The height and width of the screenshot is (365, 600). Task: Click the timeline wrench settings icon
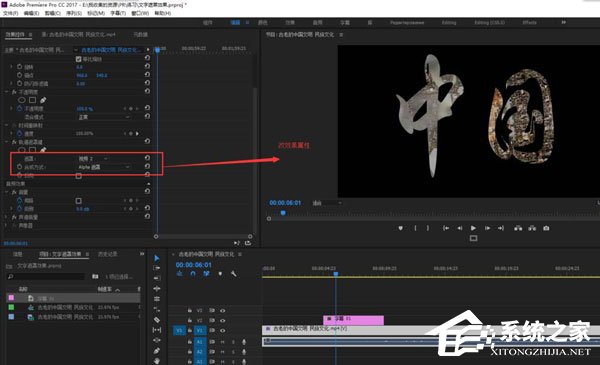pyautogui.click(x=233, y=274)
